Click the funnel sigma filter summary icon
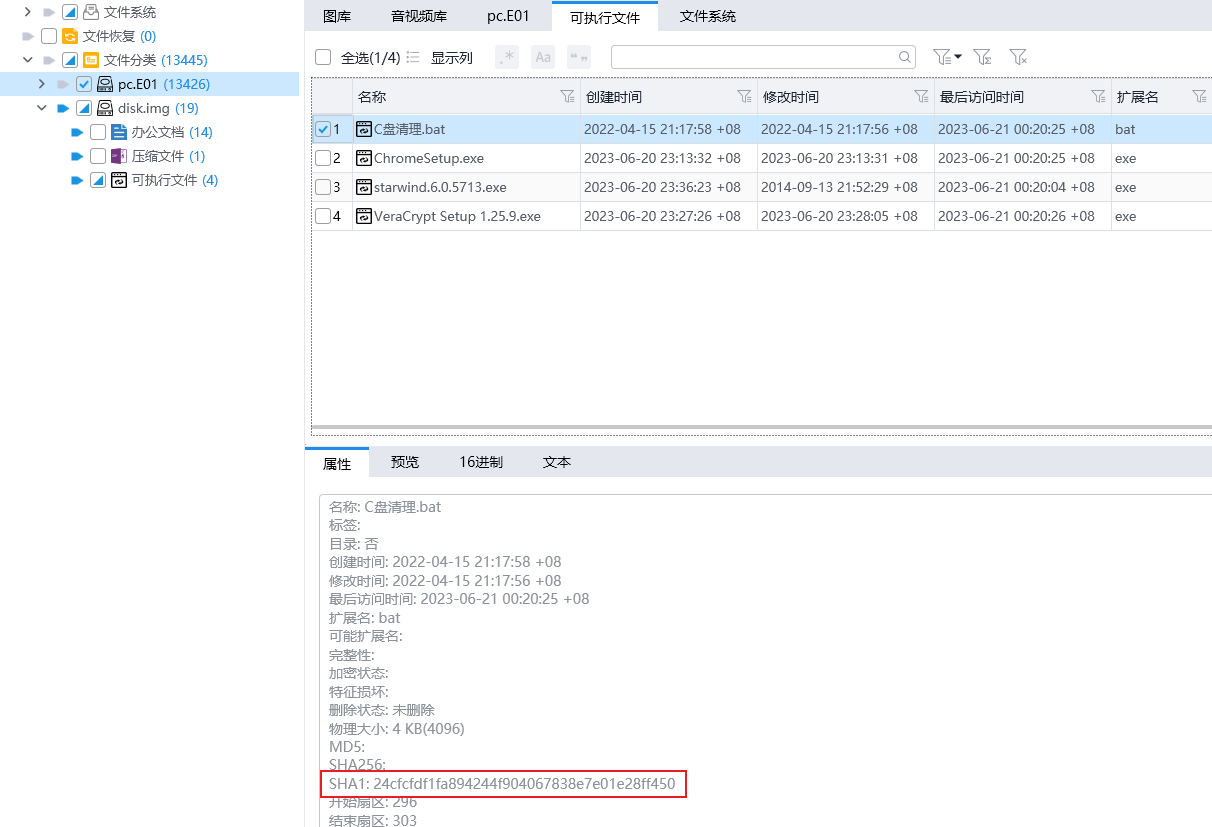This screenshot has height=827, width=1212. pyautogui.click(x=982, y=57)
